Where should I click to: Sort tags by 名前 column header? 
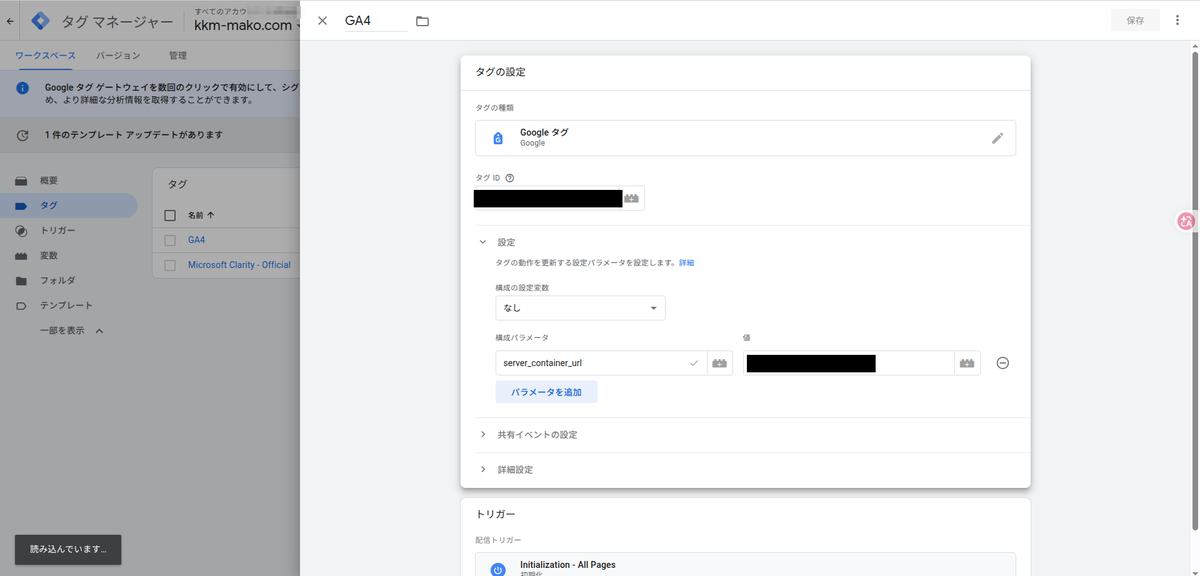pos(201,215)
